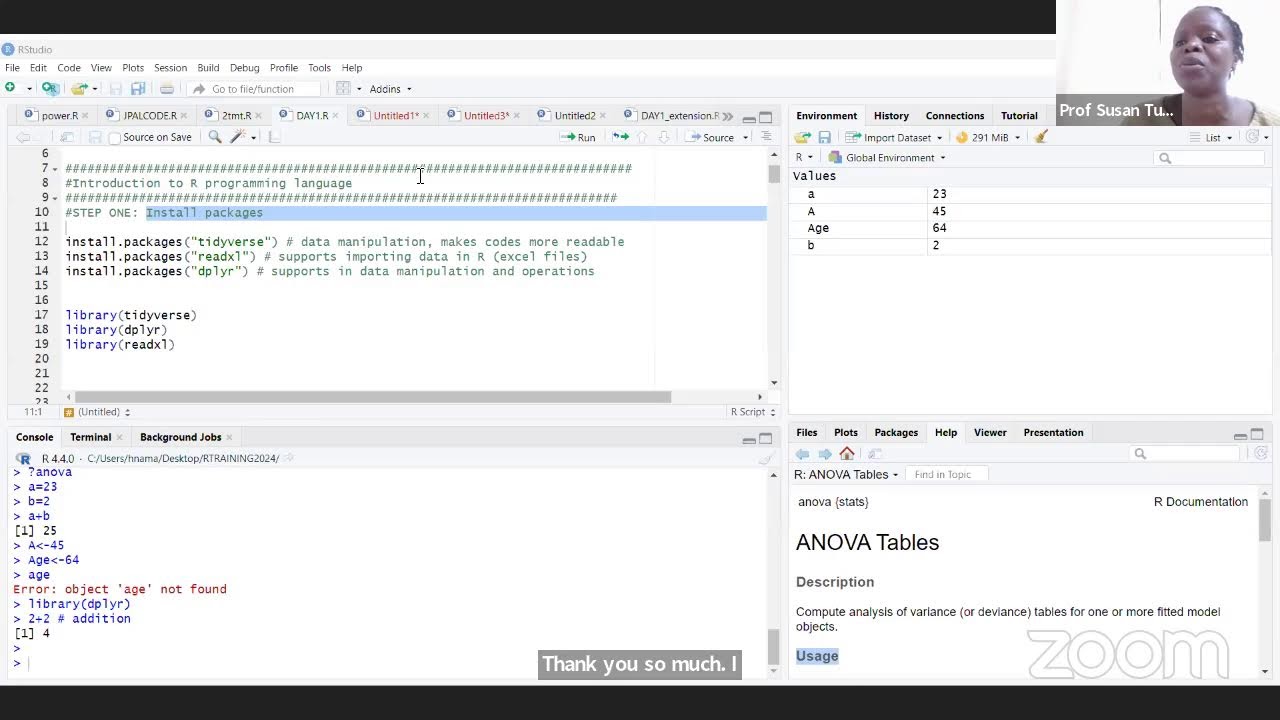Close the Untitled1 tab
This screenshot has height=720, width=1280.
point(426,116)
